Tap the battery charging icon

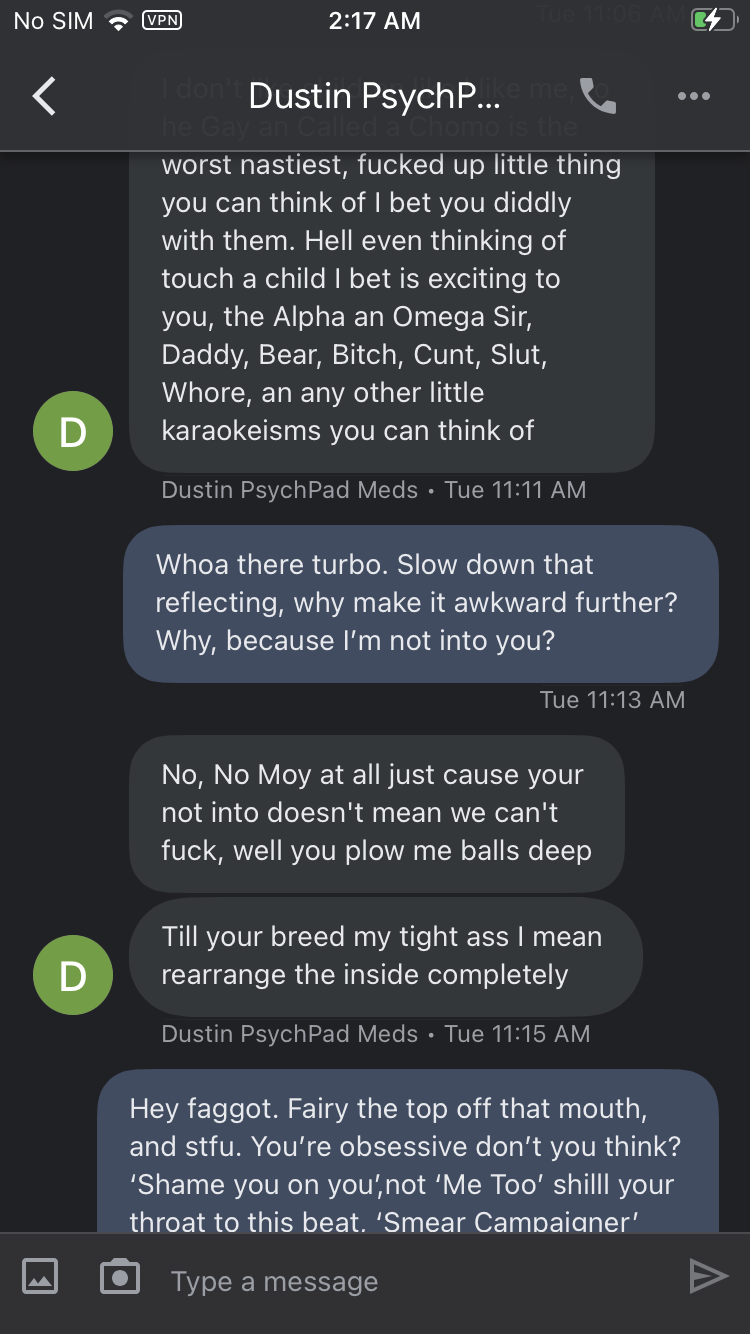point(712,21)
